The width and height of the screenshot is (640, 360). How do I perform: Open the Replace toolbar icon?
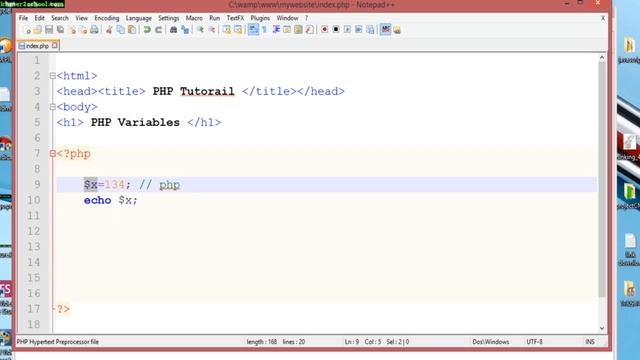coord(185,30)
